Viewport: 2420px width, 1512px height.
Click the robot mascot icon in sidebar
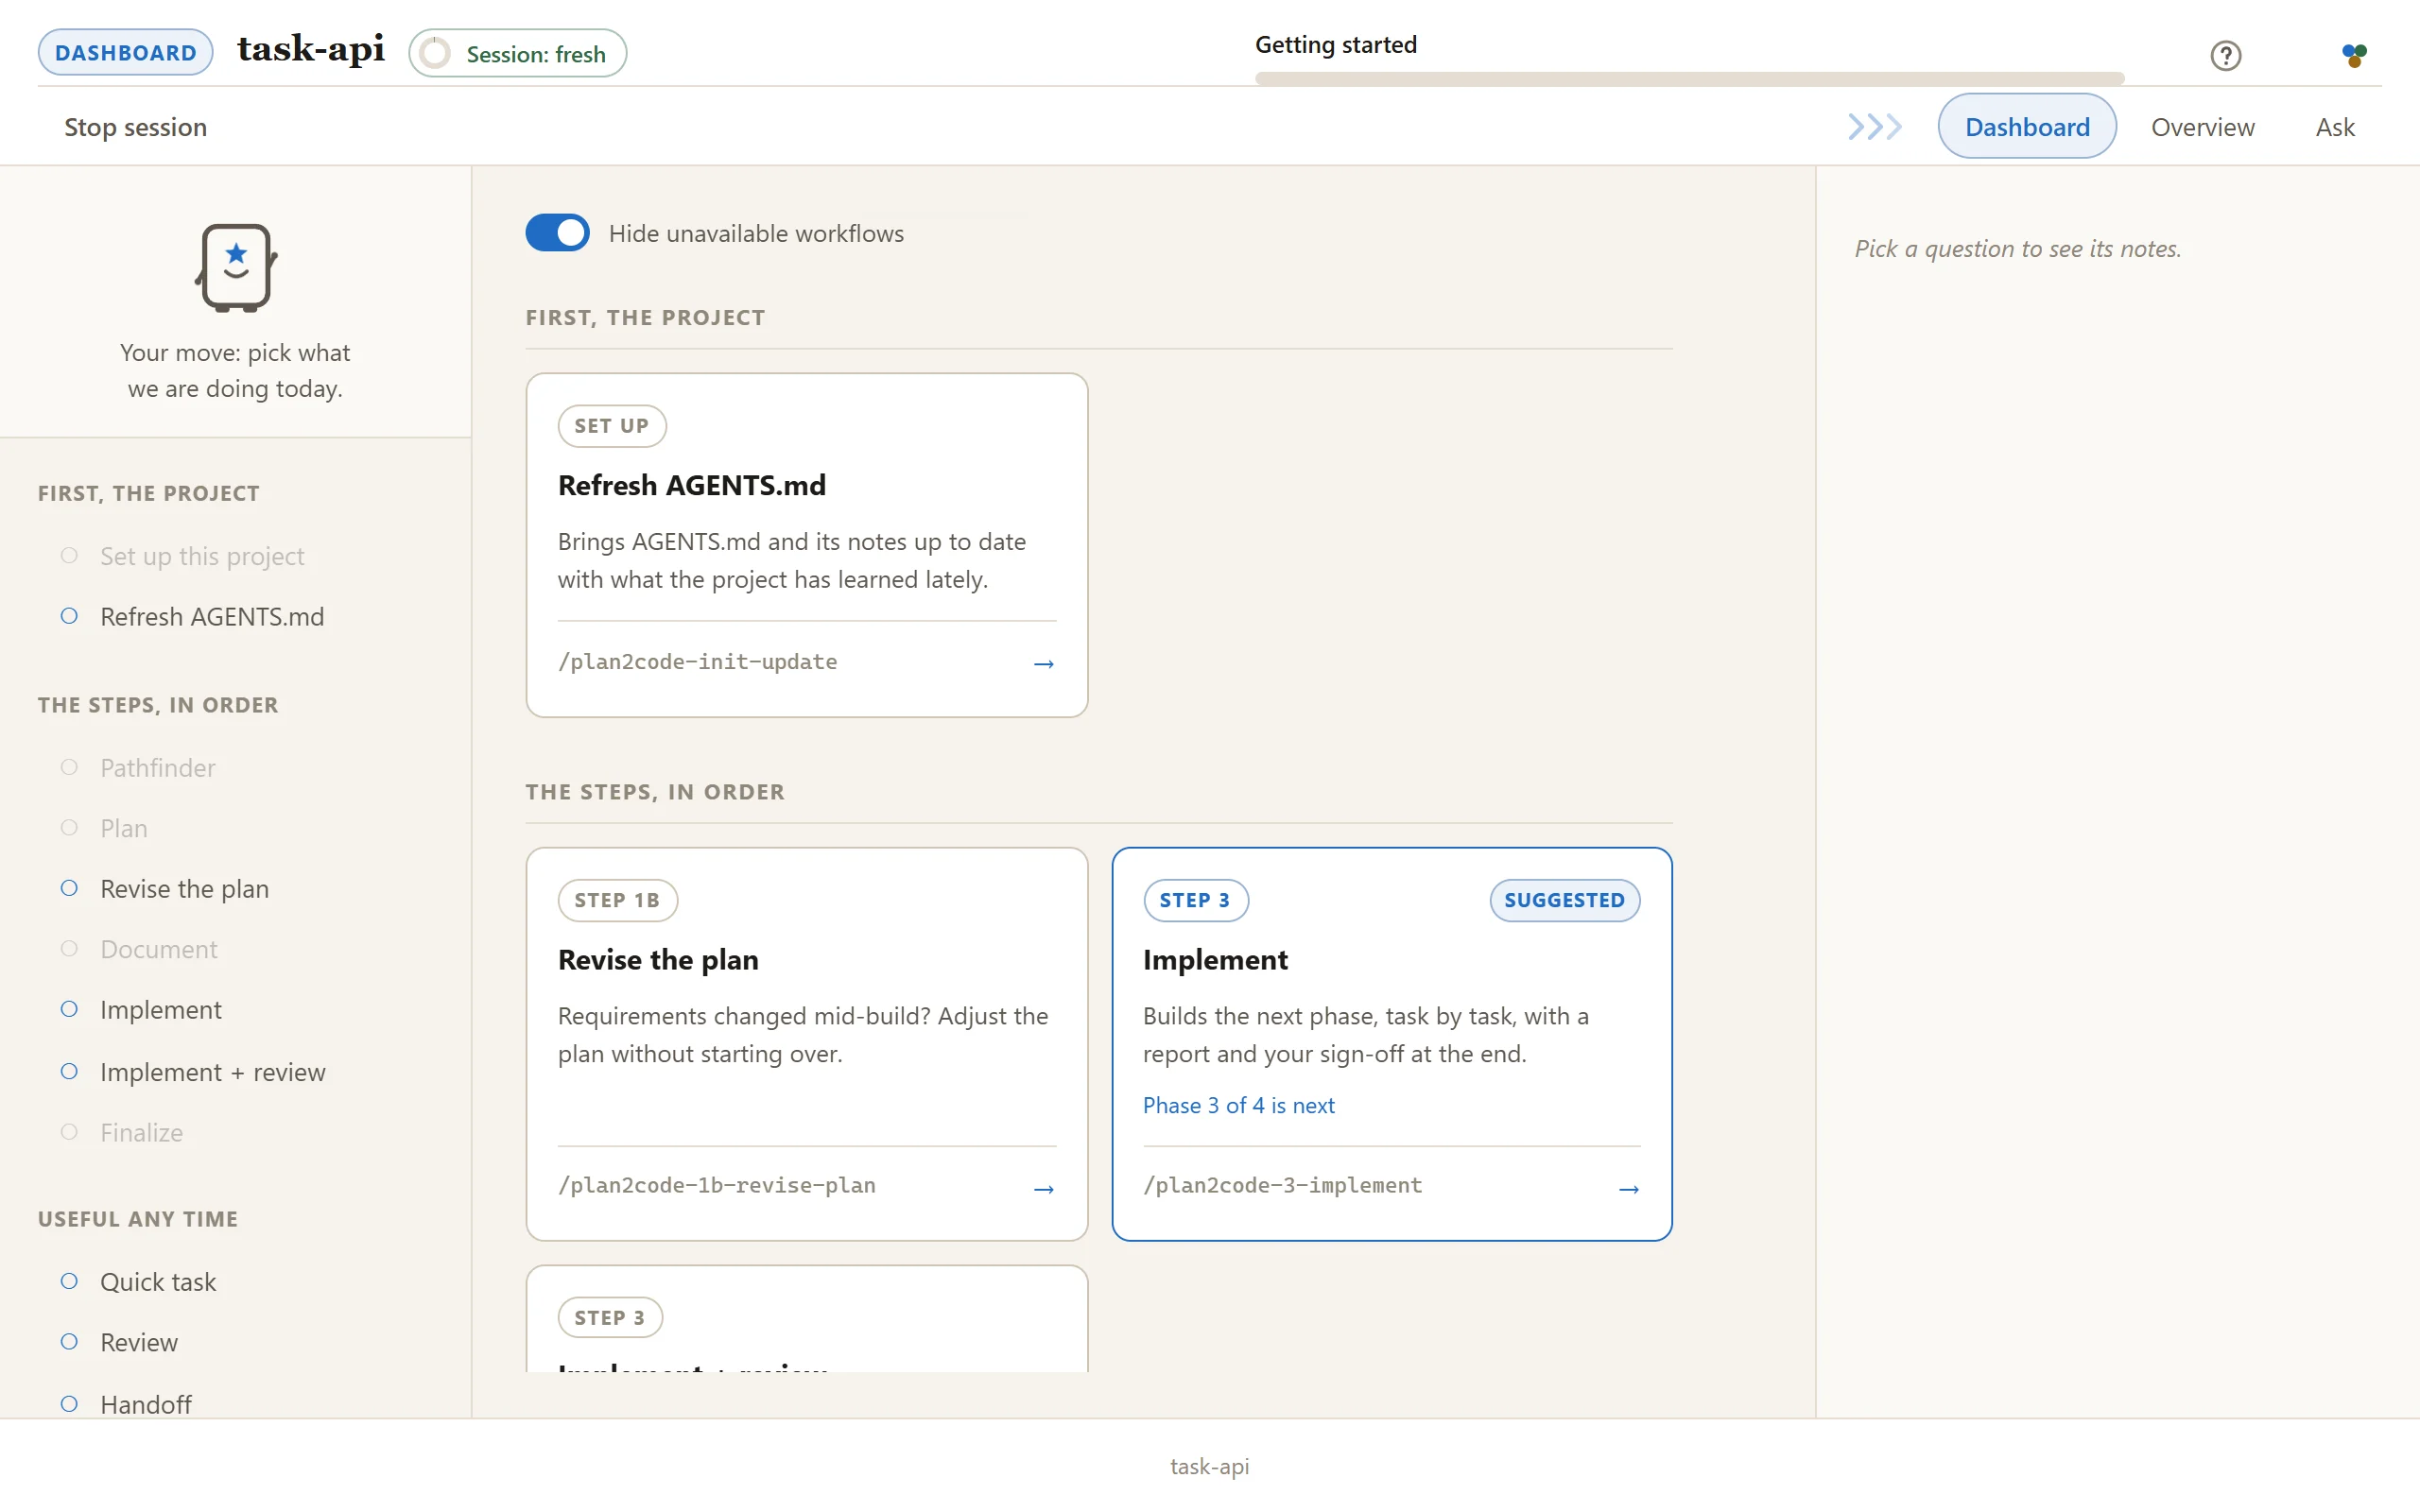[x=236, y=267]
